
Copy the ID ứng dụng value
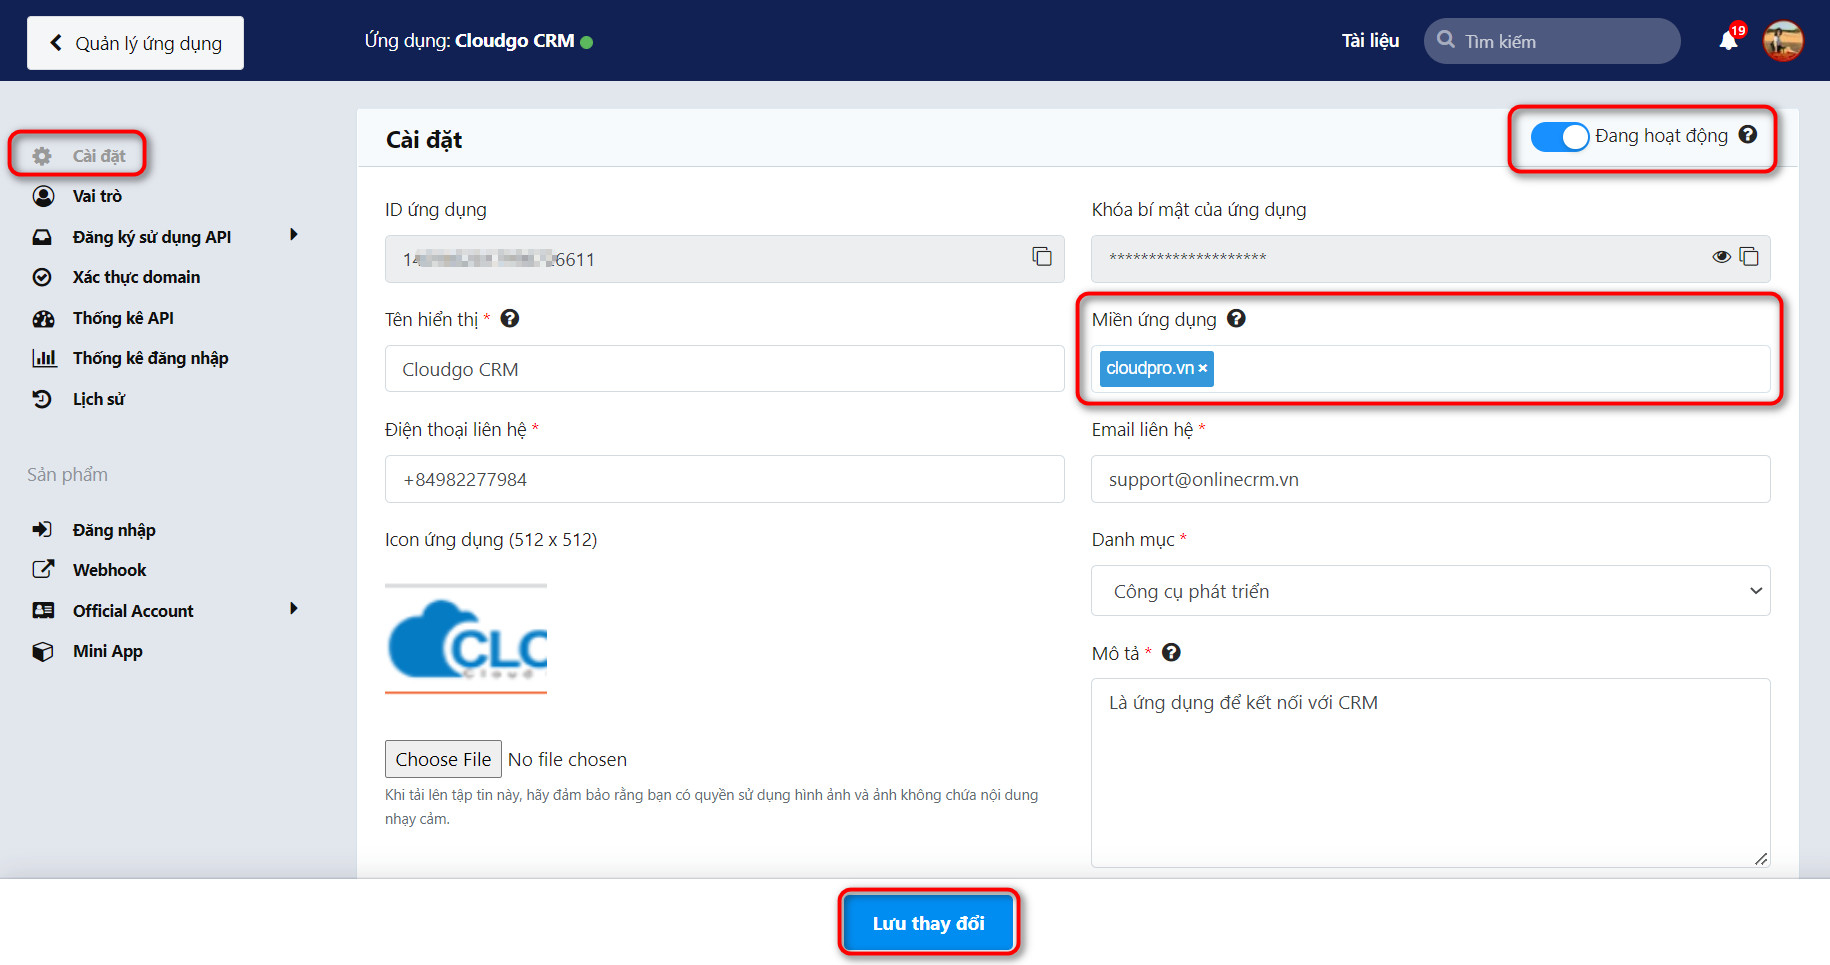tap(1042, 257)
